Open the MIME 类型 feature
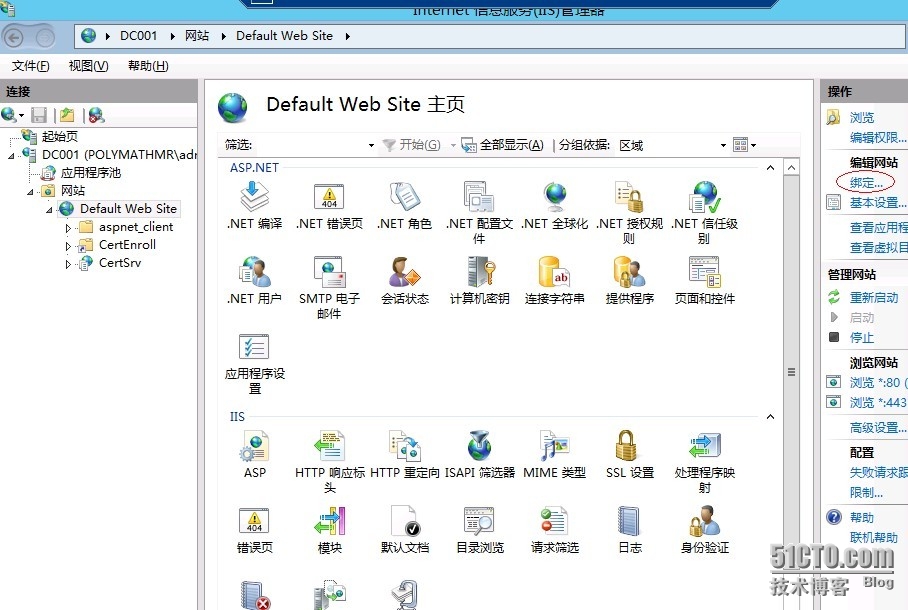Screen dimensions: 908x610 (x=554, y=454)
